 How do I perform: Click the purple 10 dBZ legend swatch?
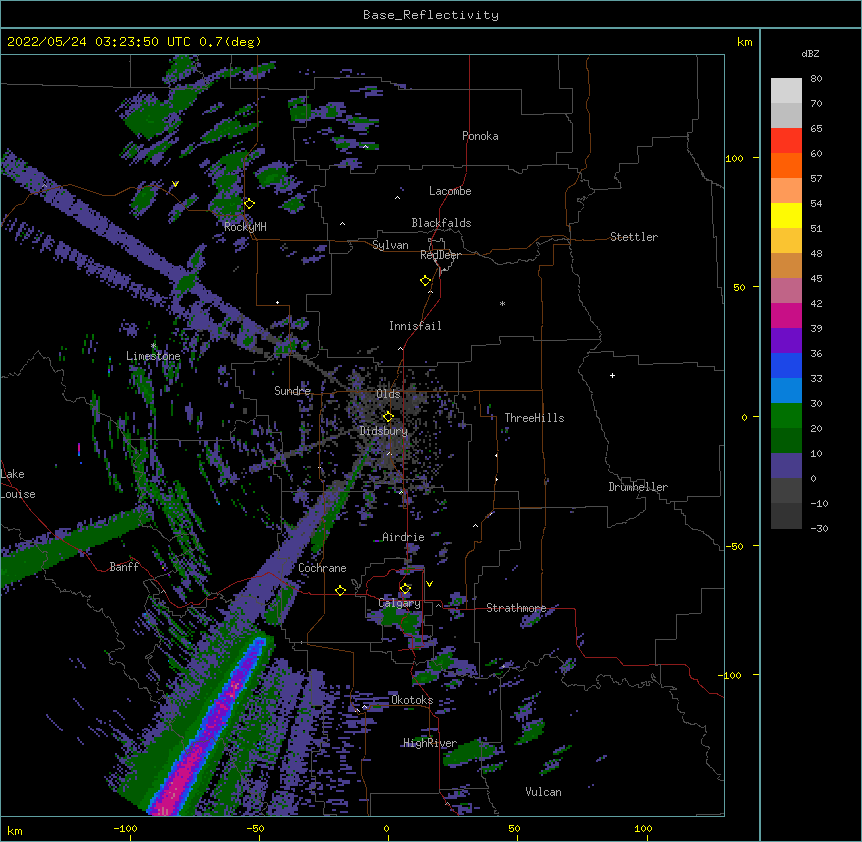tap(786, 466)
